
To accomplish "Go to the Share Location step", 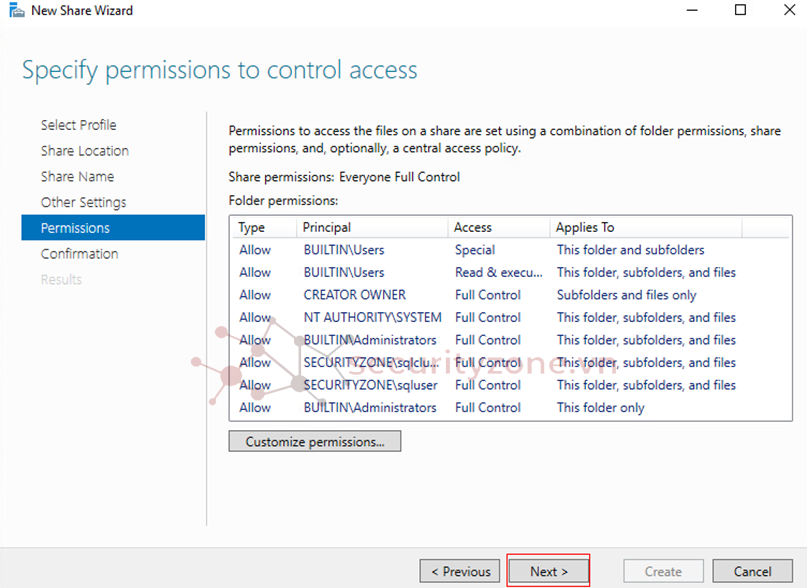I will [x=84, y=151].
